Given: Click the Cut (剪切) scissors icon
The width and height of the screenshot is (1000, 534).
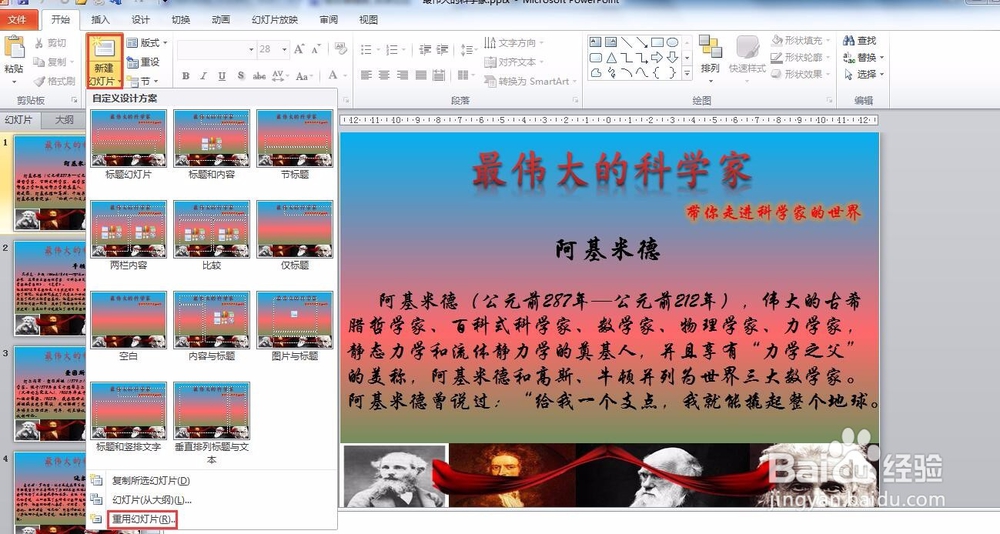Looking at the screenshot, I should [40, 43].
